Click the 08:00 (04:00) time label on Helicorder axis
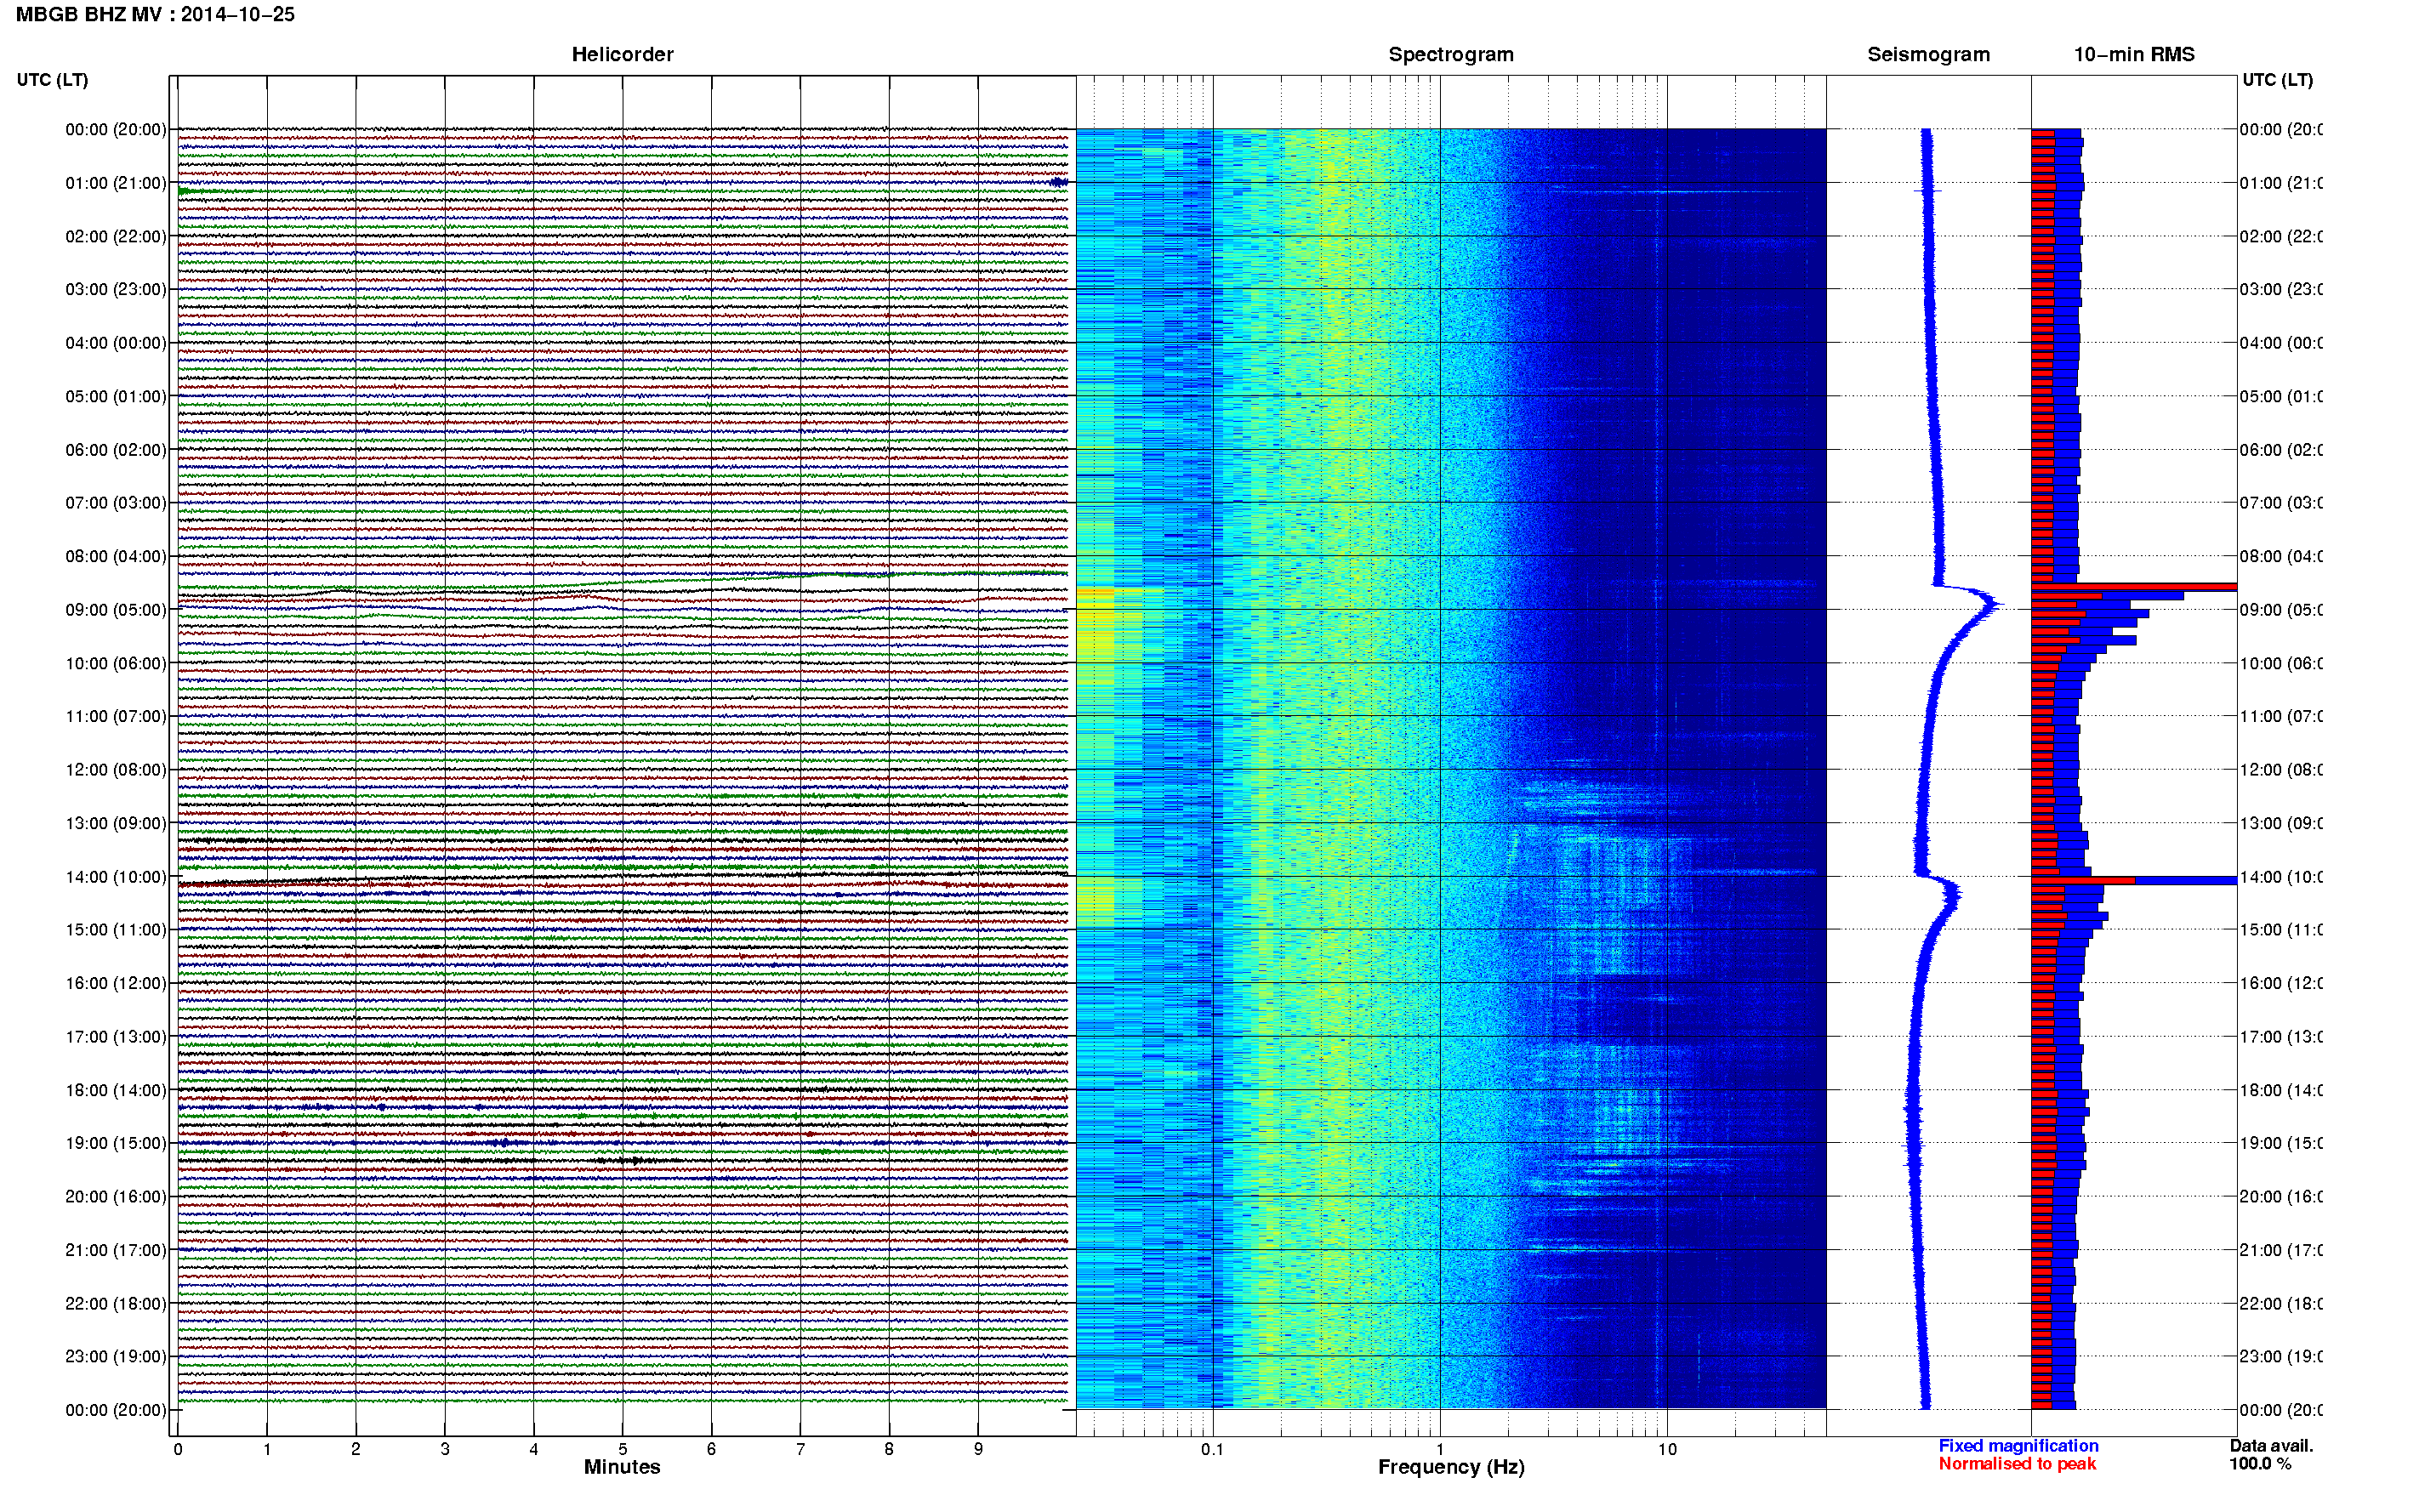The image size is (2419, 1512). tap(116, 556)
